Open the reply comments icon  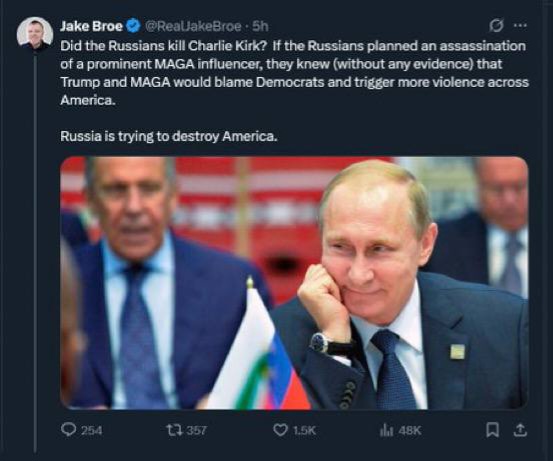pyautogui.click(x=68, y=430)
